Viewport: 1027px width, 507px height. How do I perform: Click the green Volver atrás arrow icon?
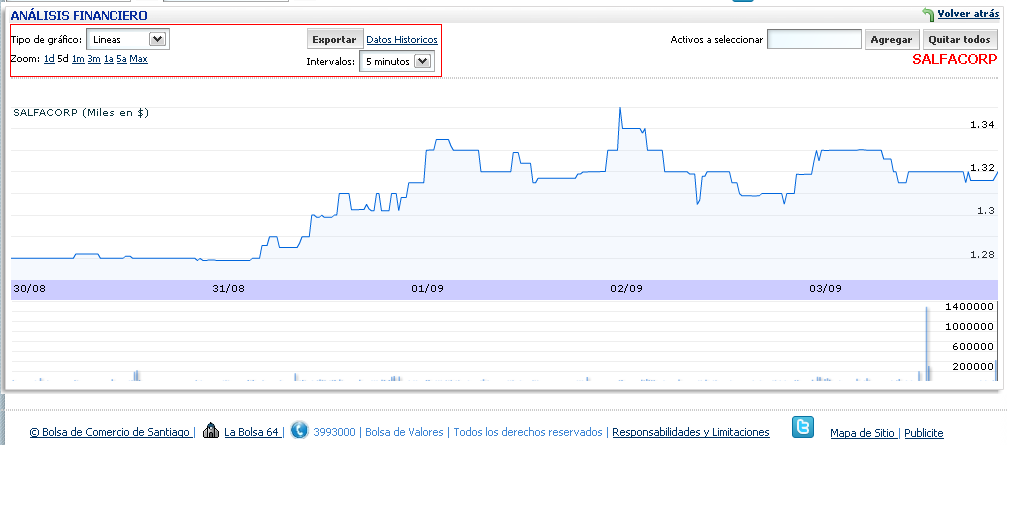(928, 15)
